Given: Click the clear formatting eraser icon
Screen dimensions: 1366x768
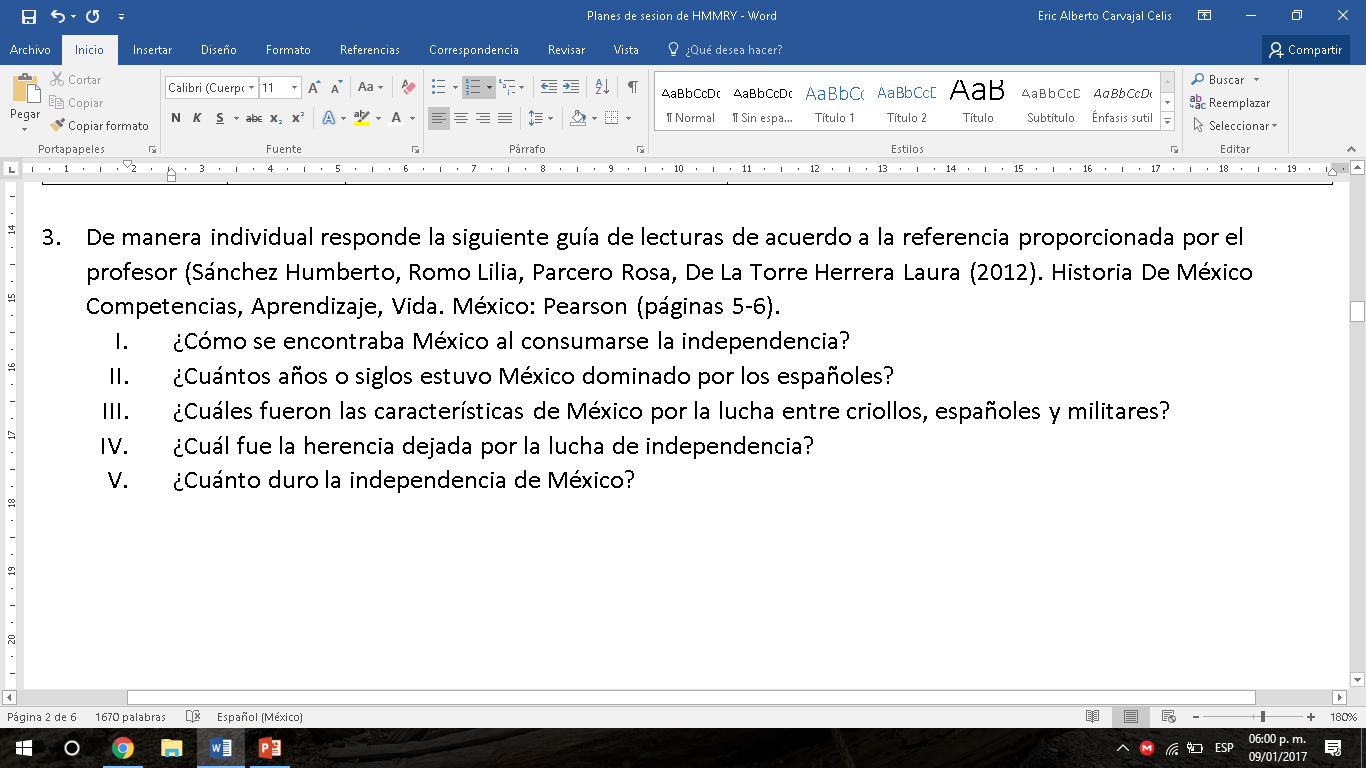Looking at the screenshot, I should [x=407, y=88].
